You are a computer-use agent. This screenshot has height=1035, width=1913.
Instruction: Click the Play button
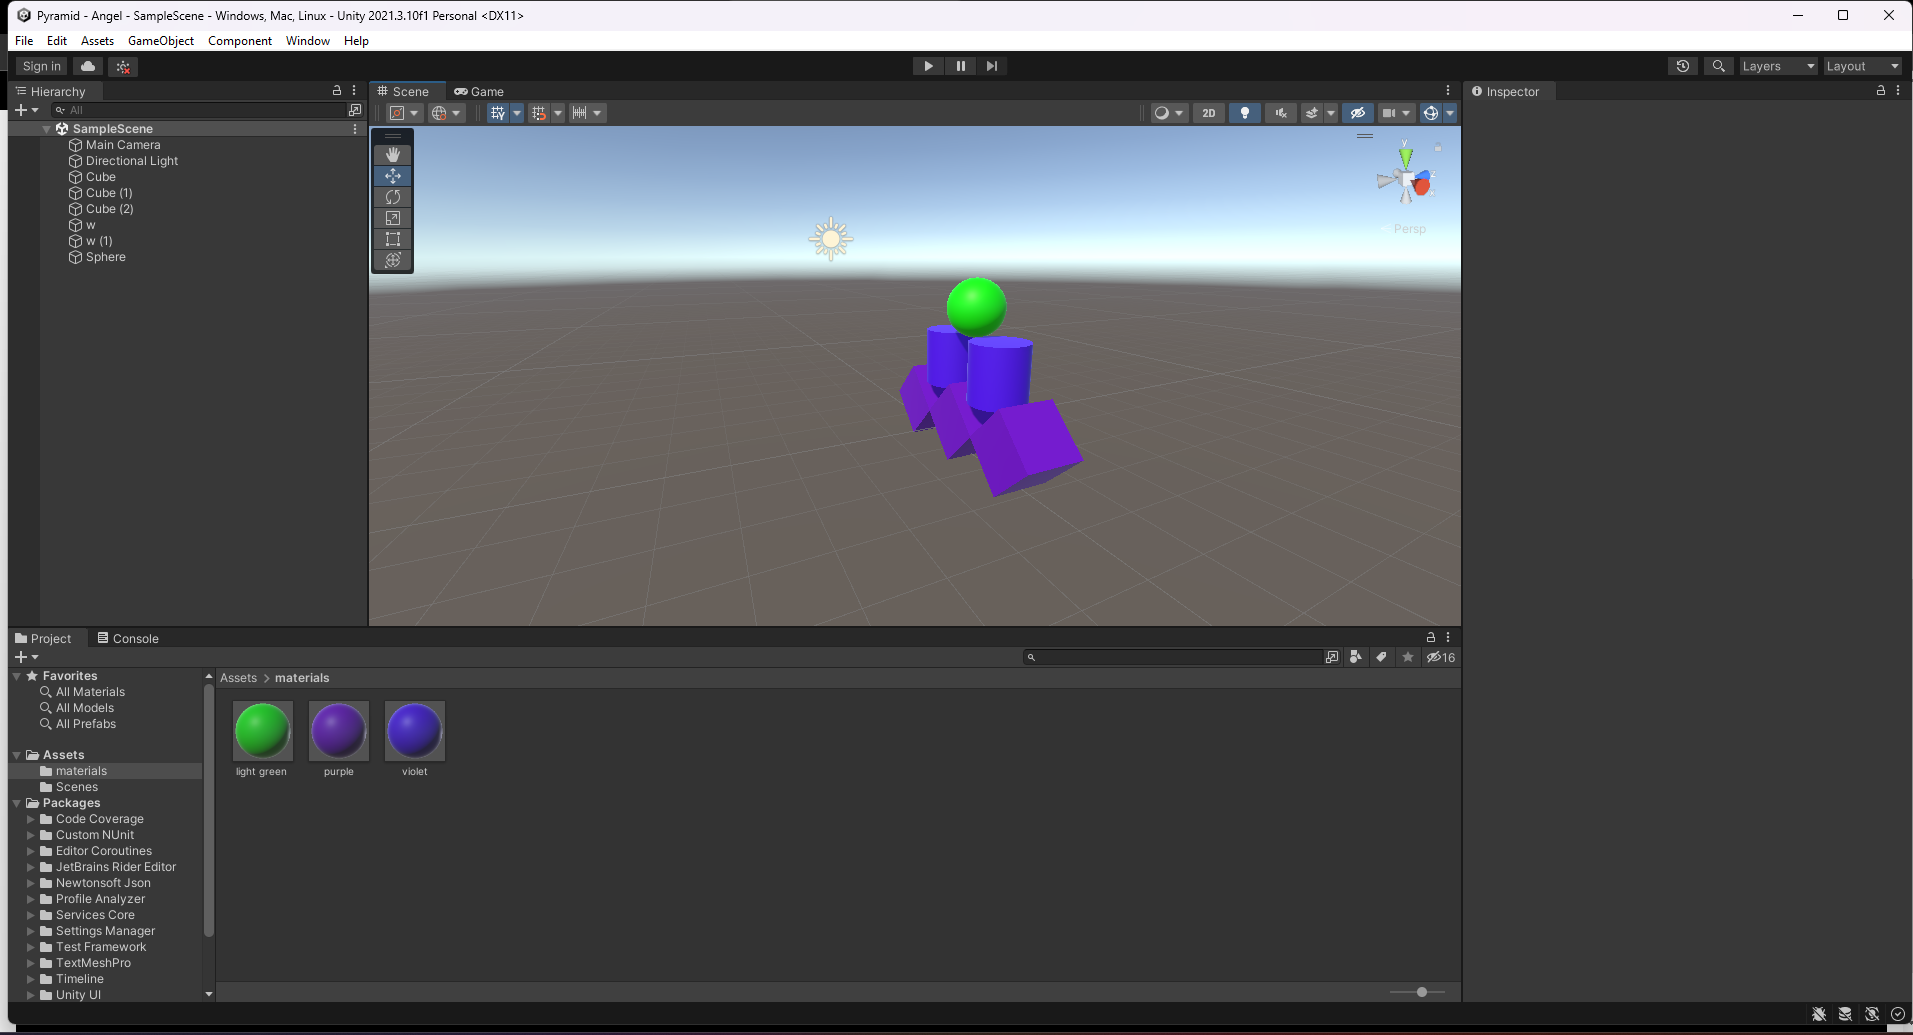coord(928,66)
